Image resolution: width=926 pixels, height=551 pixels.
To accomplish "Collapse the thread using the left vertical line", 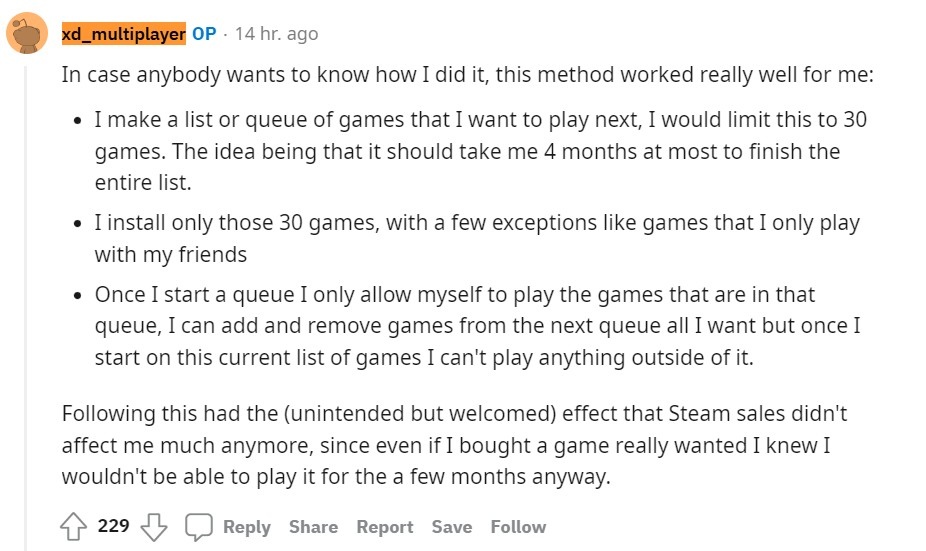I will (x=27, y=300).
